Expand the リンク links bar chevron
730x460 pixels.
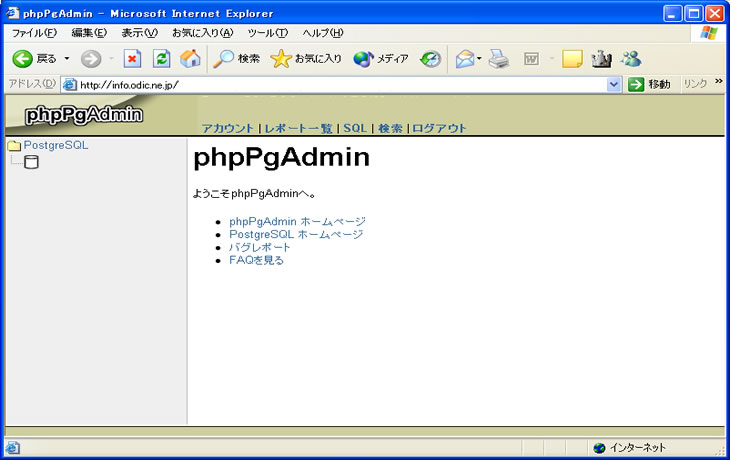pos(719,81)
